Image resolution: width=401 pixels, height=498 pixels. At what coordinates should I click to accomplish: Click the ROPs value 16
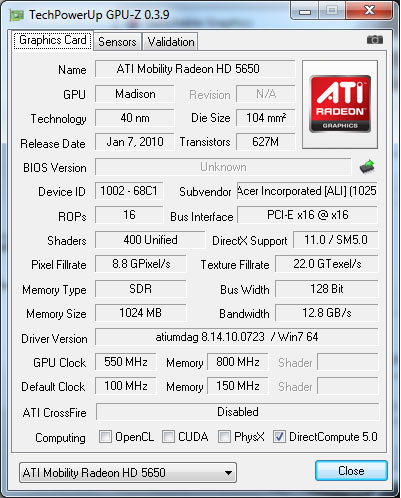pyautogui.click(x=129, y=215)
